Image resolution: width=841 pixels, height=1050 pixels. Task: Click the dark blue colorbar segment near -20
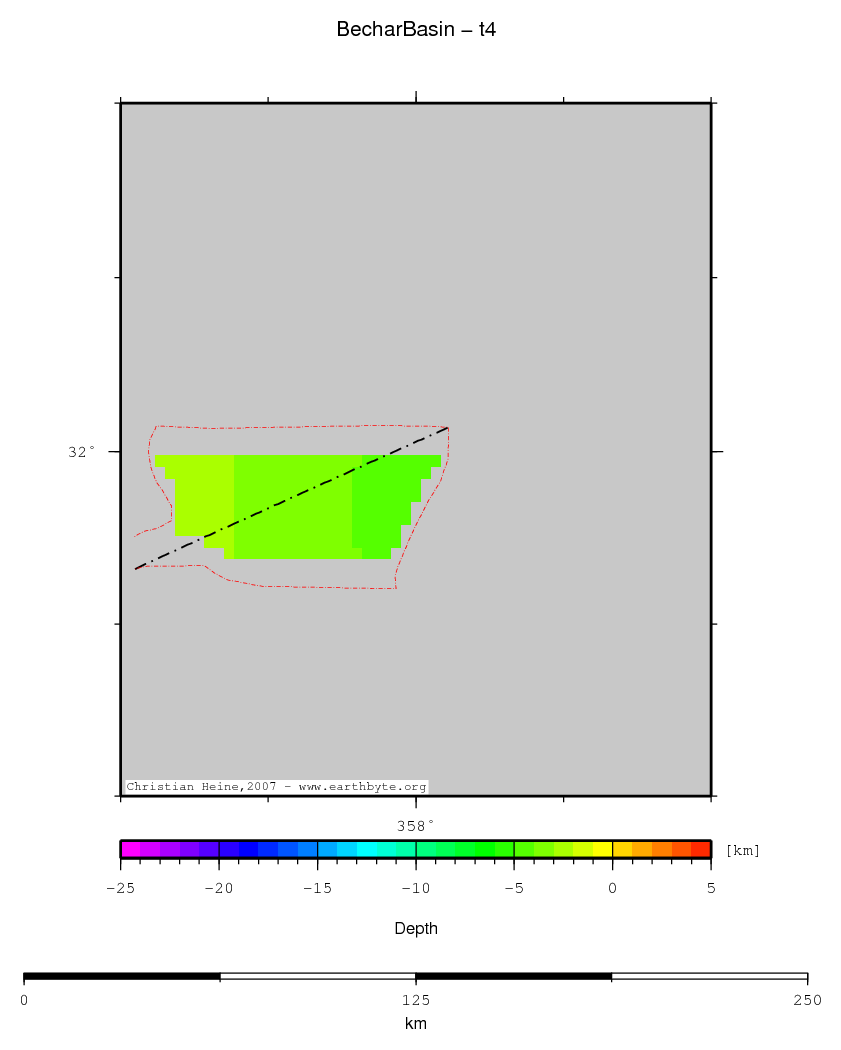pos(228,849)
